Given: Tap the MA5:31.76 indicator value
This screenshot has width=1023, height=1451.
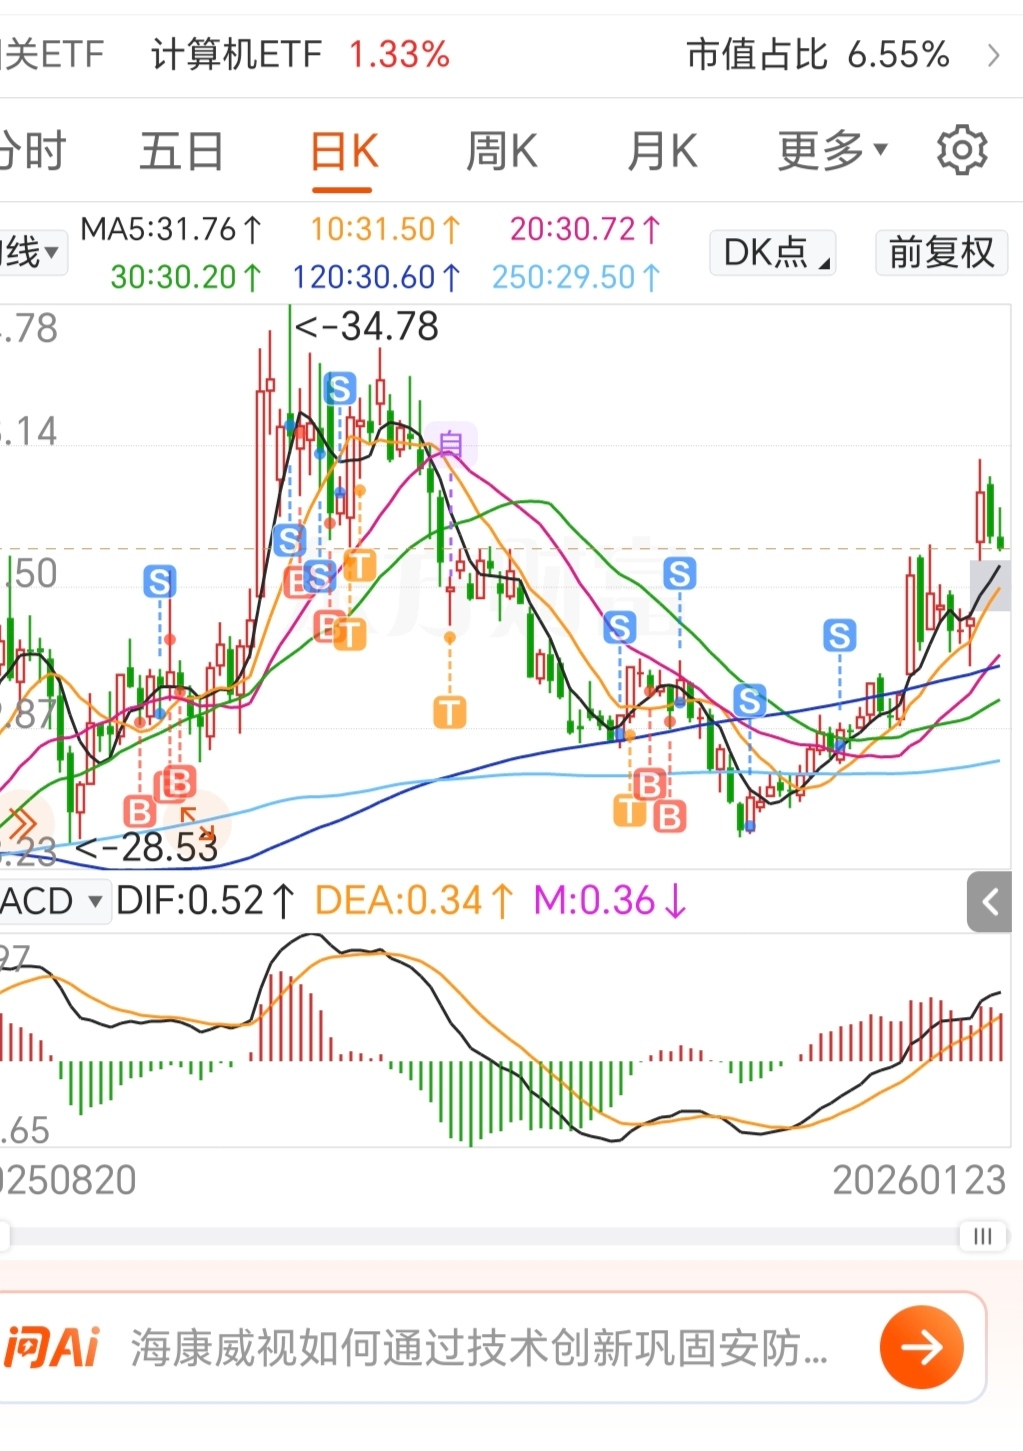Looking at the screenshot, I should pyautogui.click(x=171, y=229).
